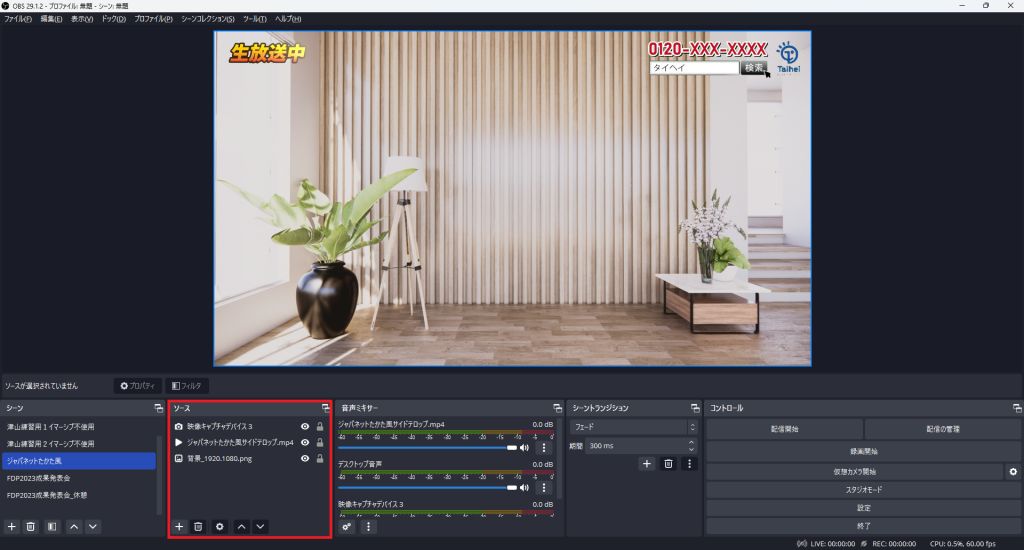Undock the シーン panel with float icon
Screen dimensions: 1024x550
click(x=159, y=408)
